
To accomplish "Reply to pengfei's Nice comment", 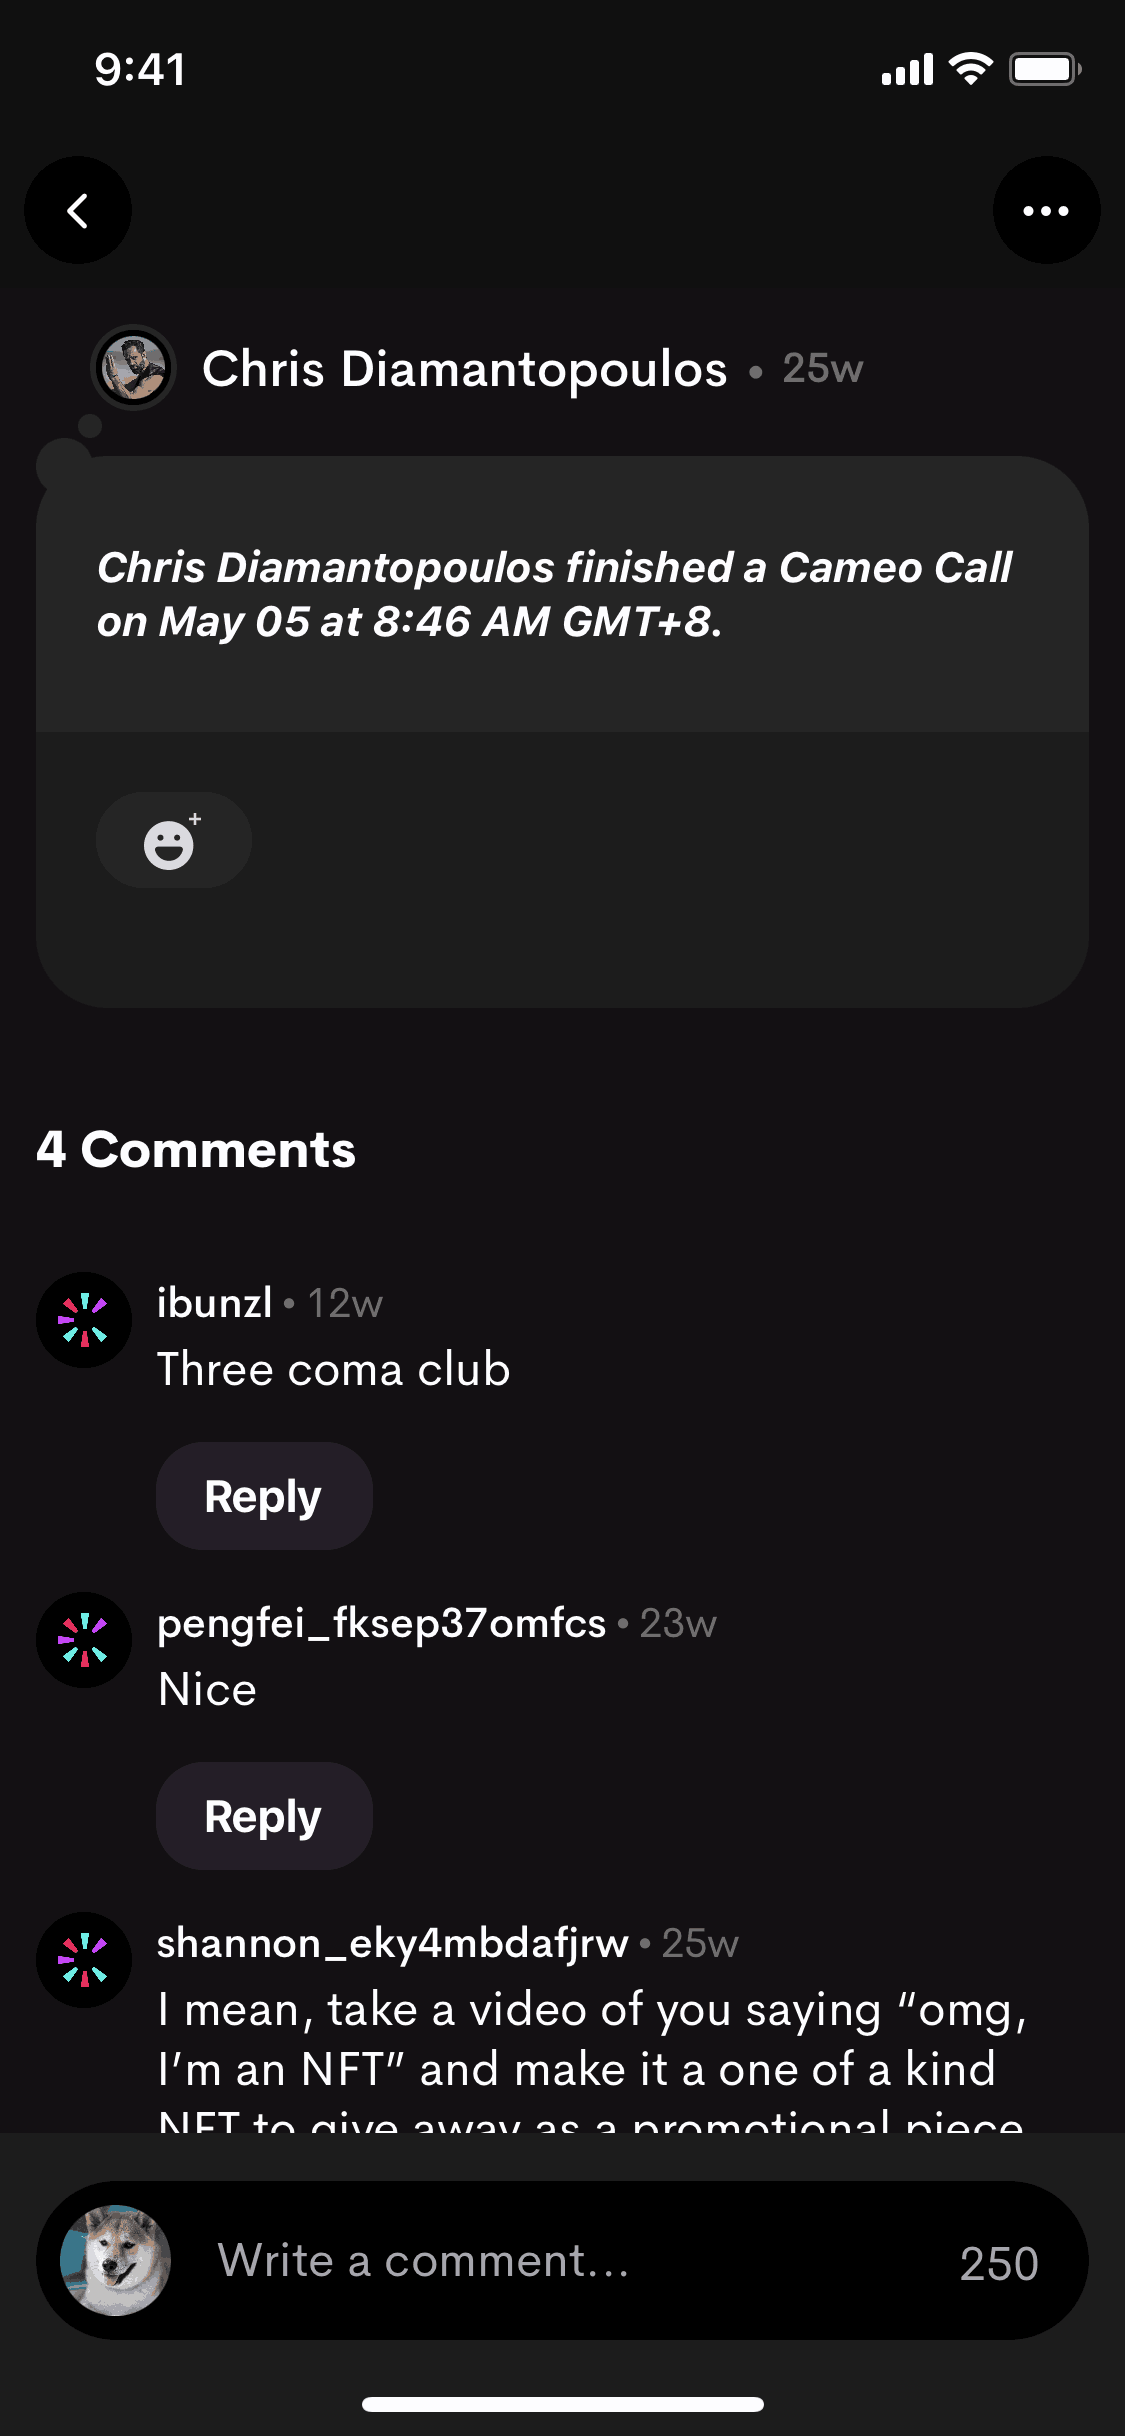I will coord(264,1816).
